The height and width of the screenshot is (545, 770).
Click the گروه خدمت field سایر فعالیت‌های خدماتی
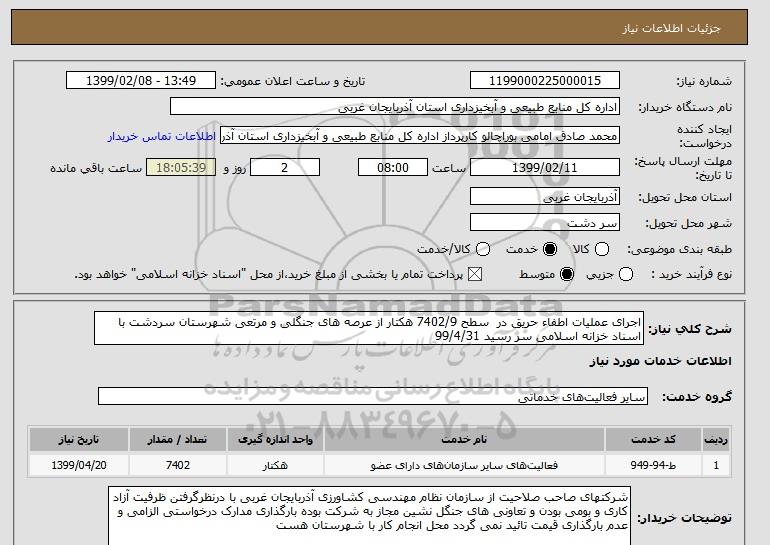(x=373, y=396)
